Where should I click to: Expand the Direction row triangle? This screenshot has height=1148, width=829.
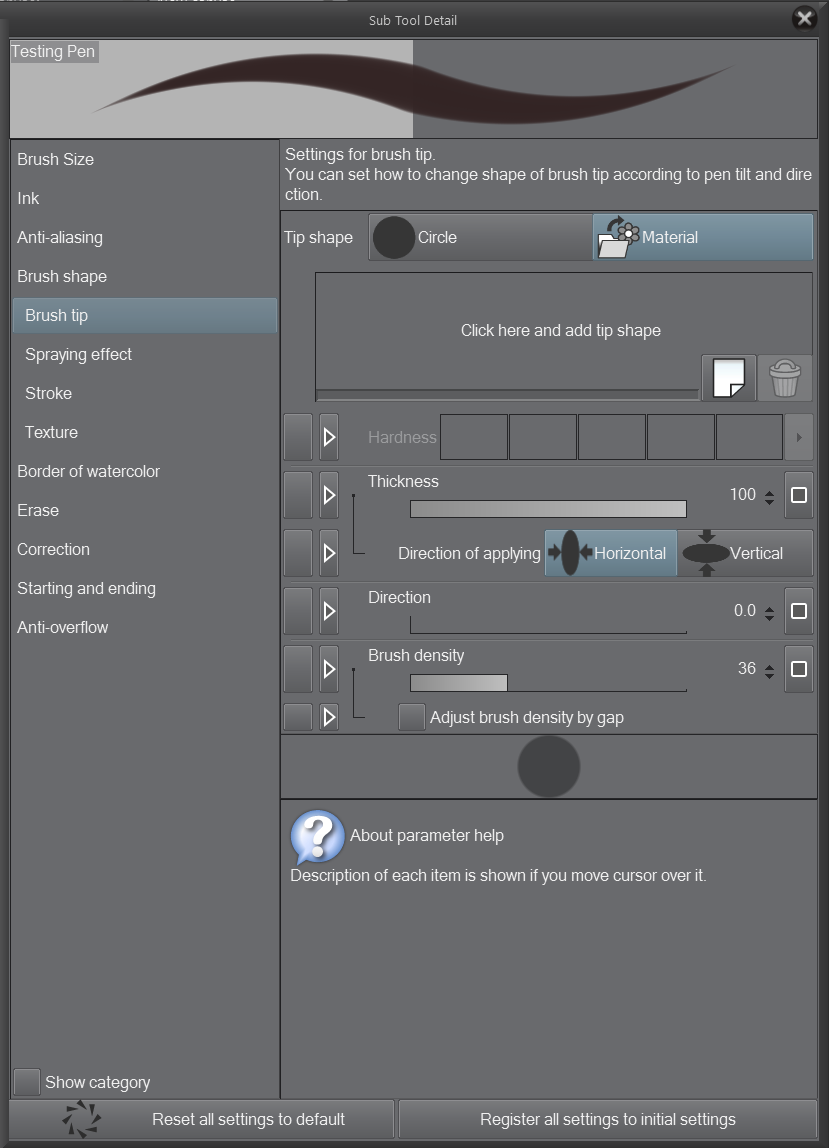pyautogui.click(x=329, y=611)
